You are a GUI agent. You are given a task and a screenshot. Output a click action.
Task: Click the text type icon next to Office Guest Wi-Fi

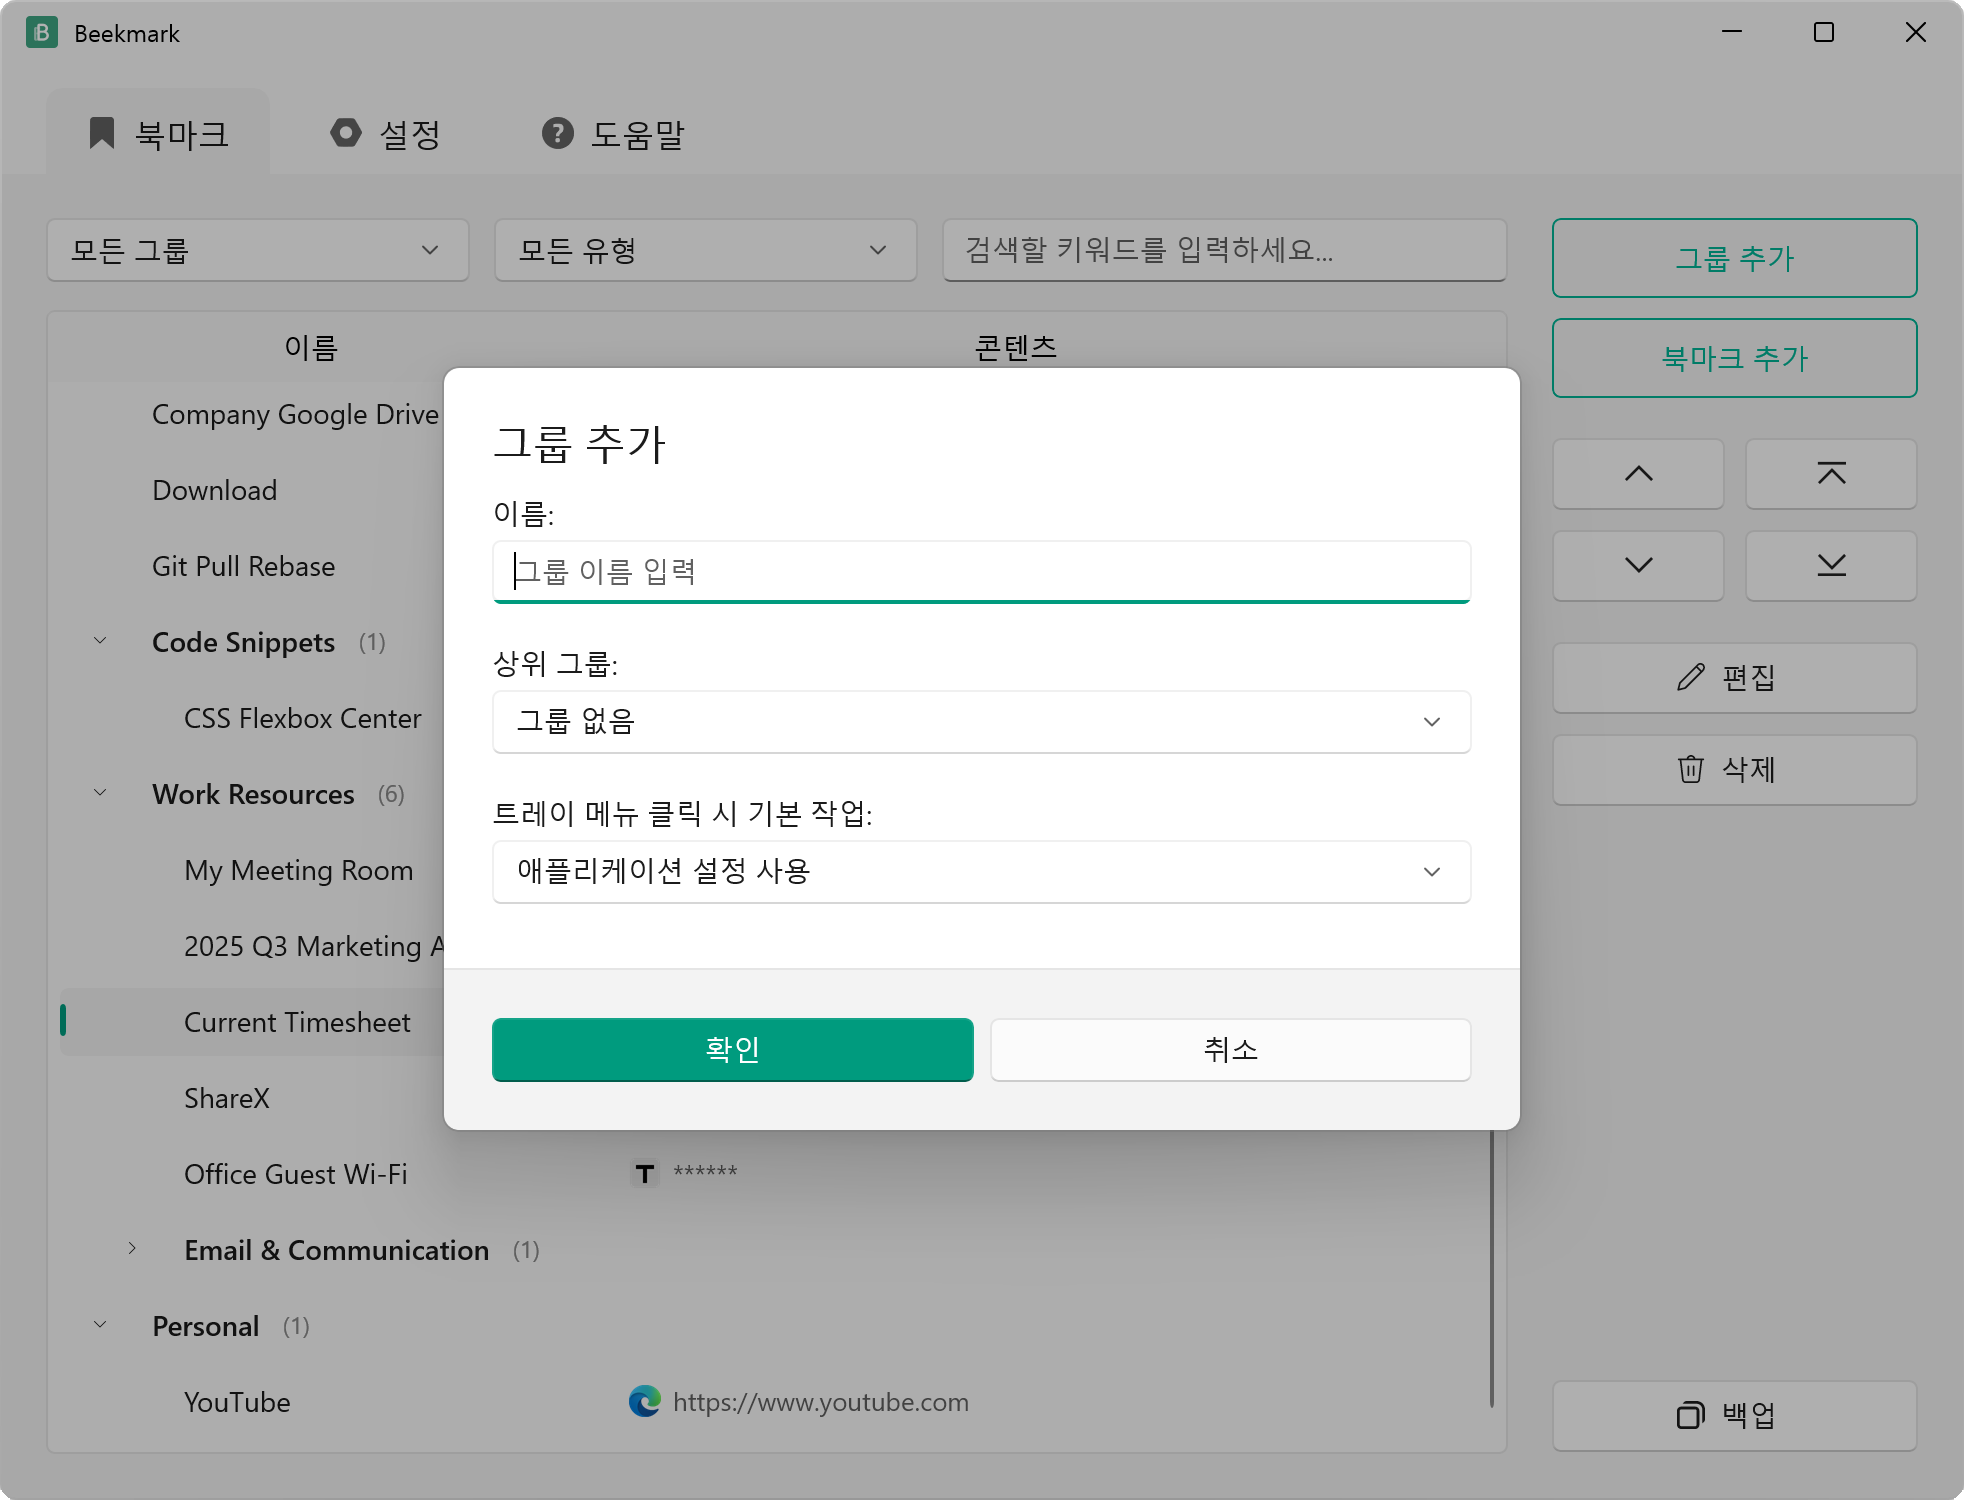(x=645, y=1173)
